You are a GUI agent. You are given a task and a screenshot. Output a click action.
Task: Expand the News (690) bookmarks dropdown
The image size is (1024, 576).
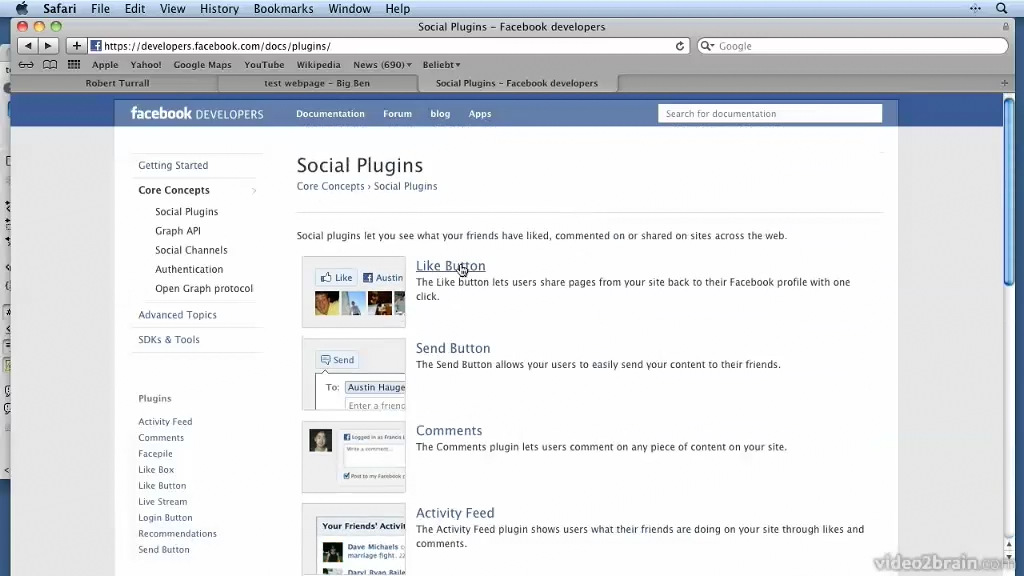pyautogui.click(x=382, y=65)
